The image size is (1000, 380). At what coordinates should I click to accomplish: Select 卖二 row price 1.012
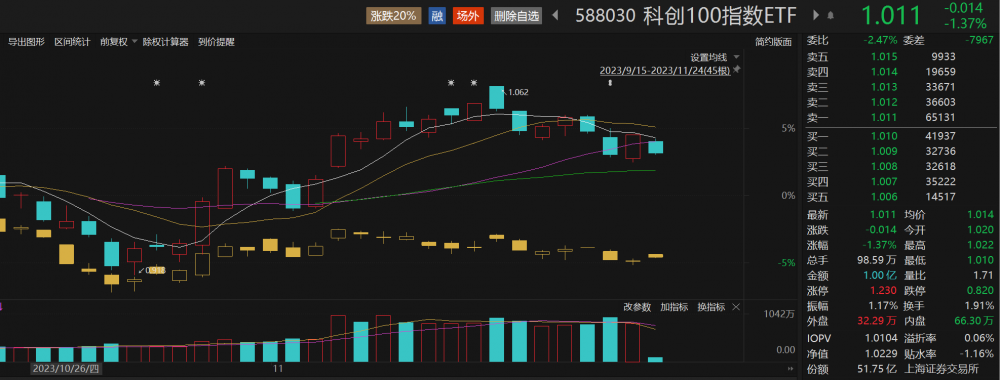click(x=884, y=102)
